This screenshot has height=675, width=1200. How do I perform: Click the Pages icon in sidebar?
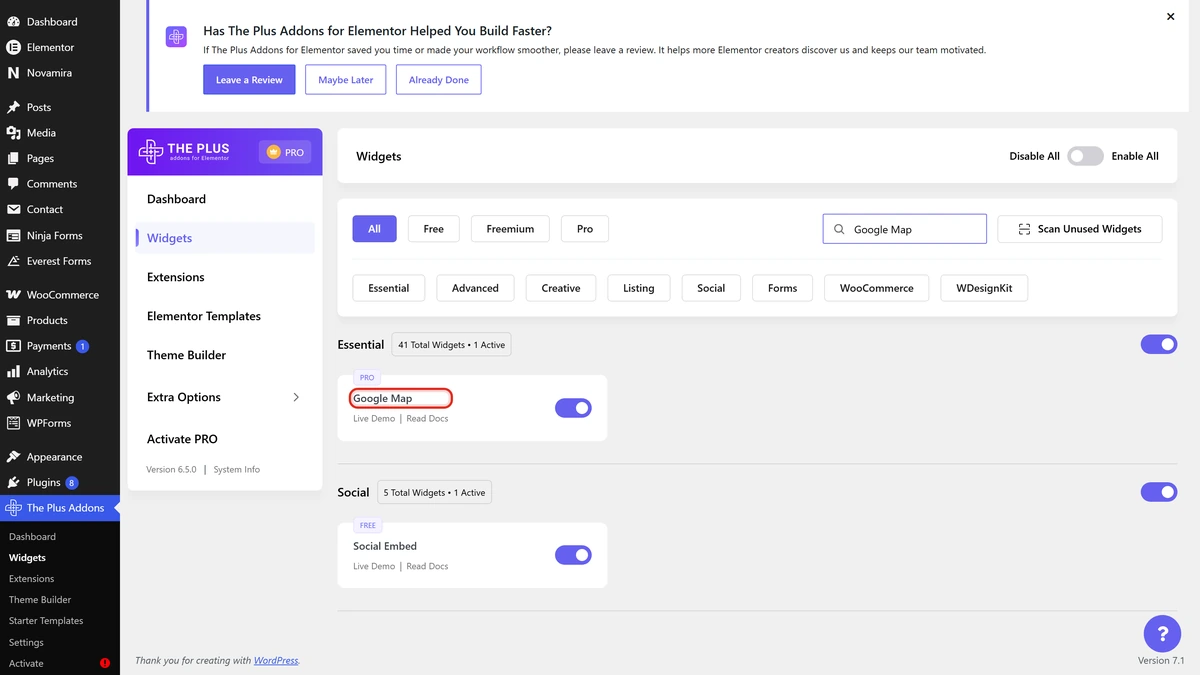13,158
